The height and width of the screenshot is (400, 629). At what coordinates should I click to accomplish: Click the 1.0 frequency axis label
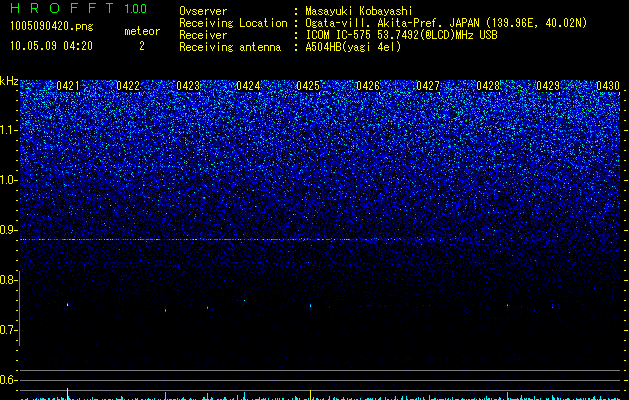8,180
